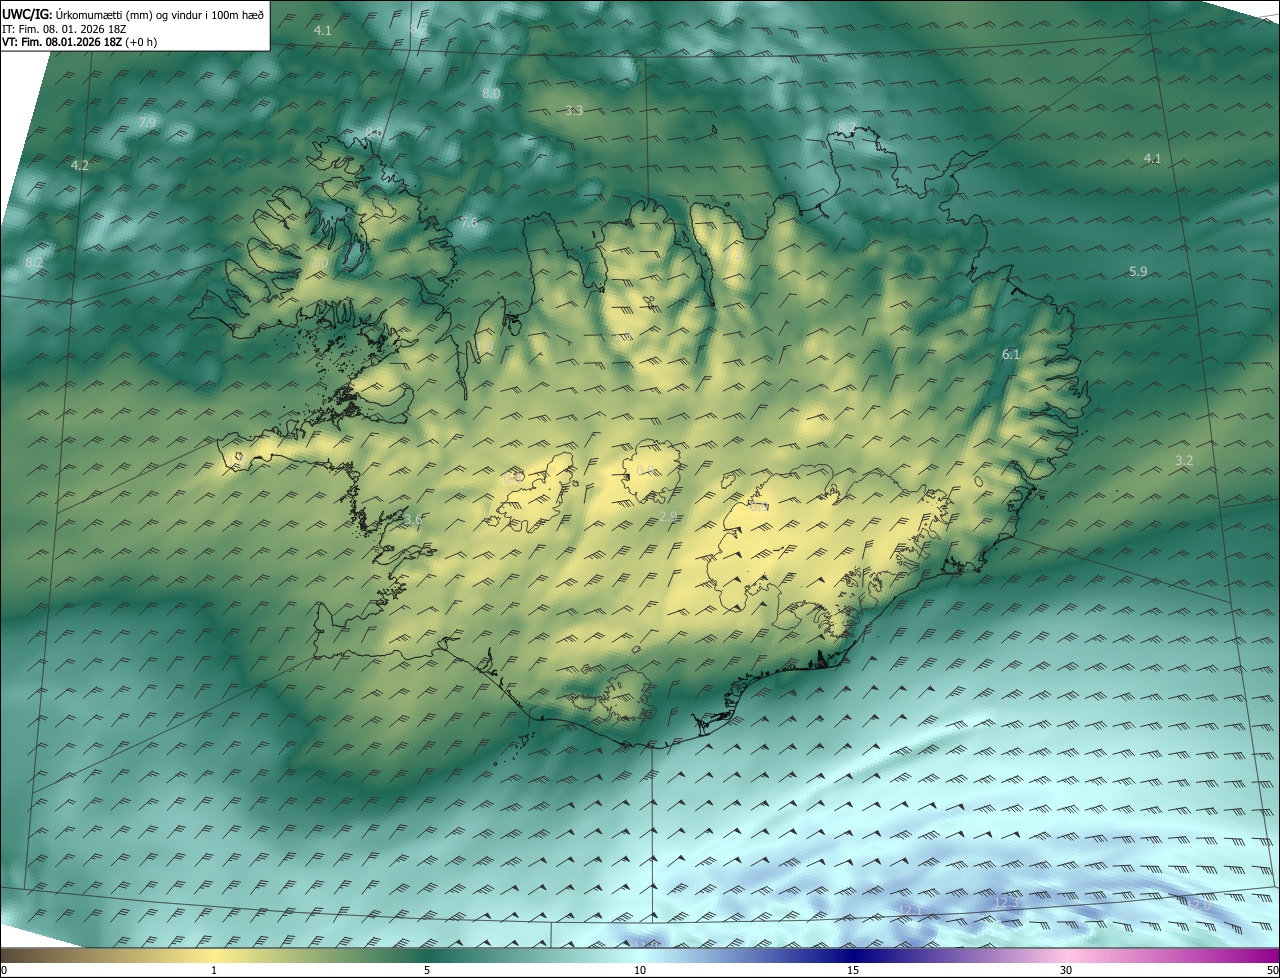1280x978 pixels.
Task: Click the colorbar tick labeled "0"
Action: pyautogui.click(x=4, y=970)
